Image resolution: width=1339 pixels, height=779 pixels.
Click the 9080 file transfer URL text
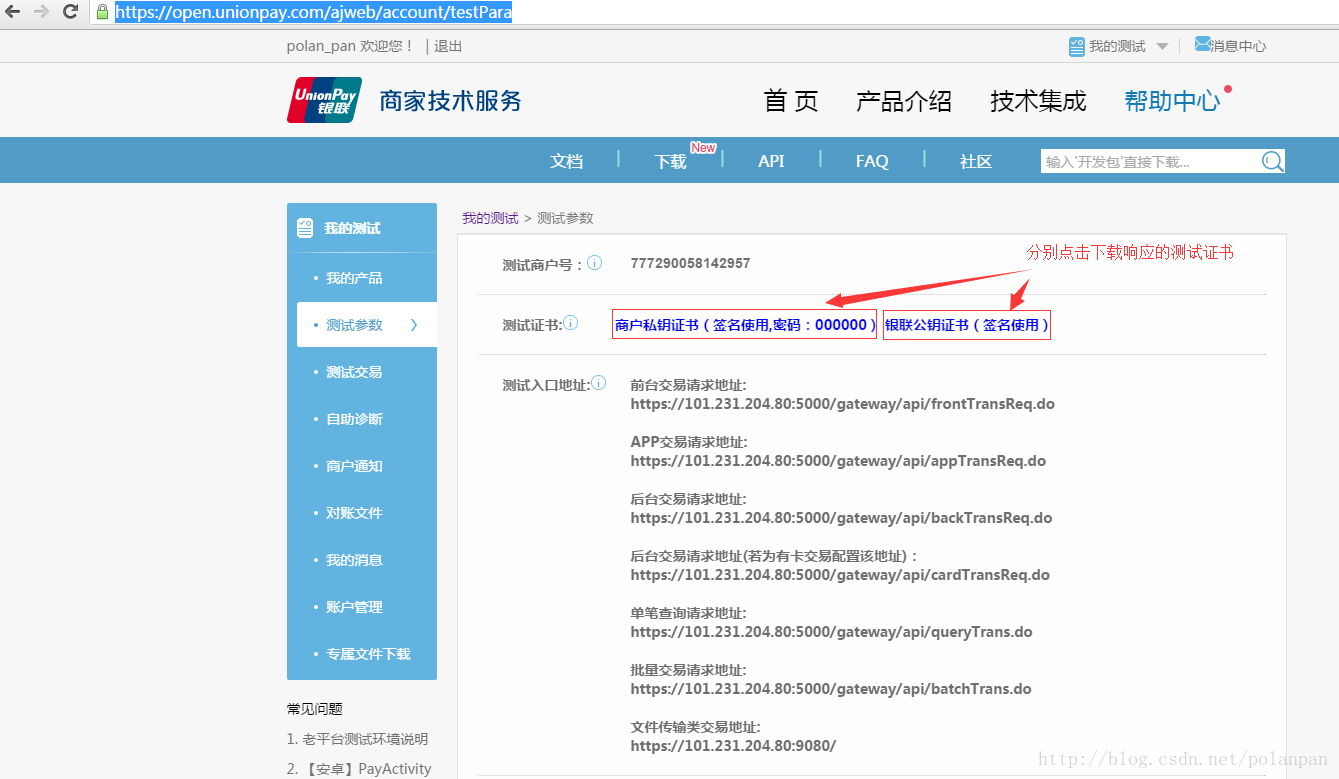[x=733, y=746]
